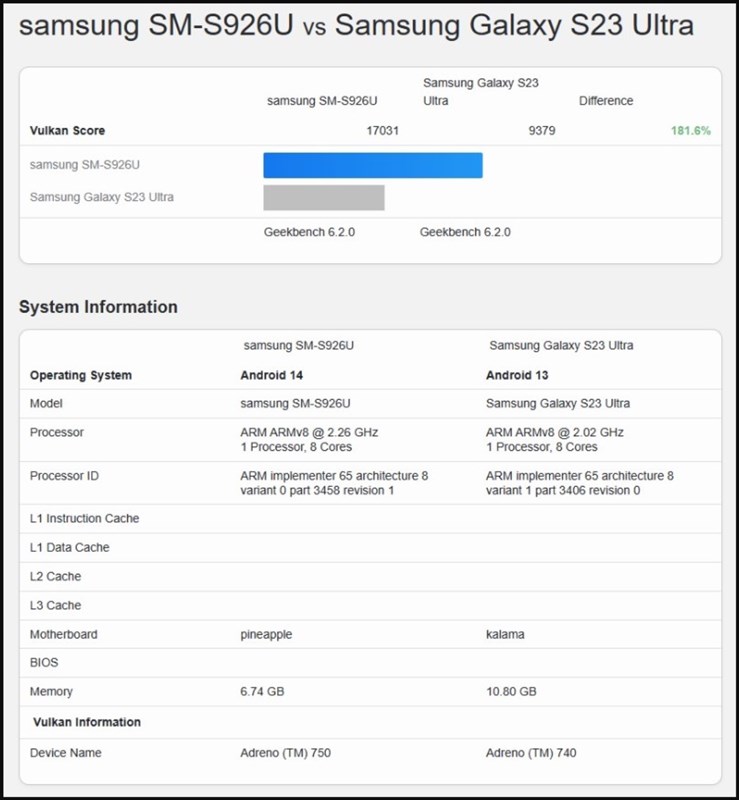Click the 'System Information' heading

(98, 307)
